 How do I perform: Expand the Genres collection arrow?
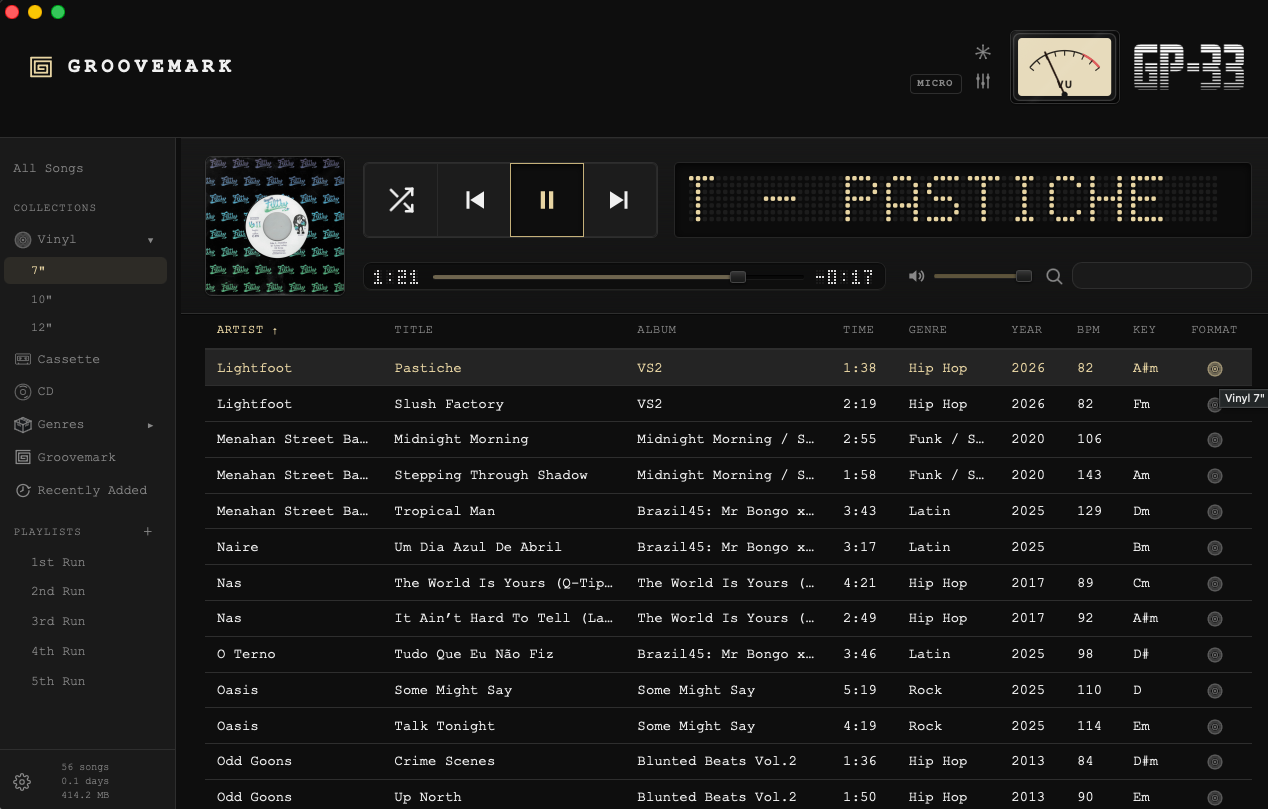point(150,425)
